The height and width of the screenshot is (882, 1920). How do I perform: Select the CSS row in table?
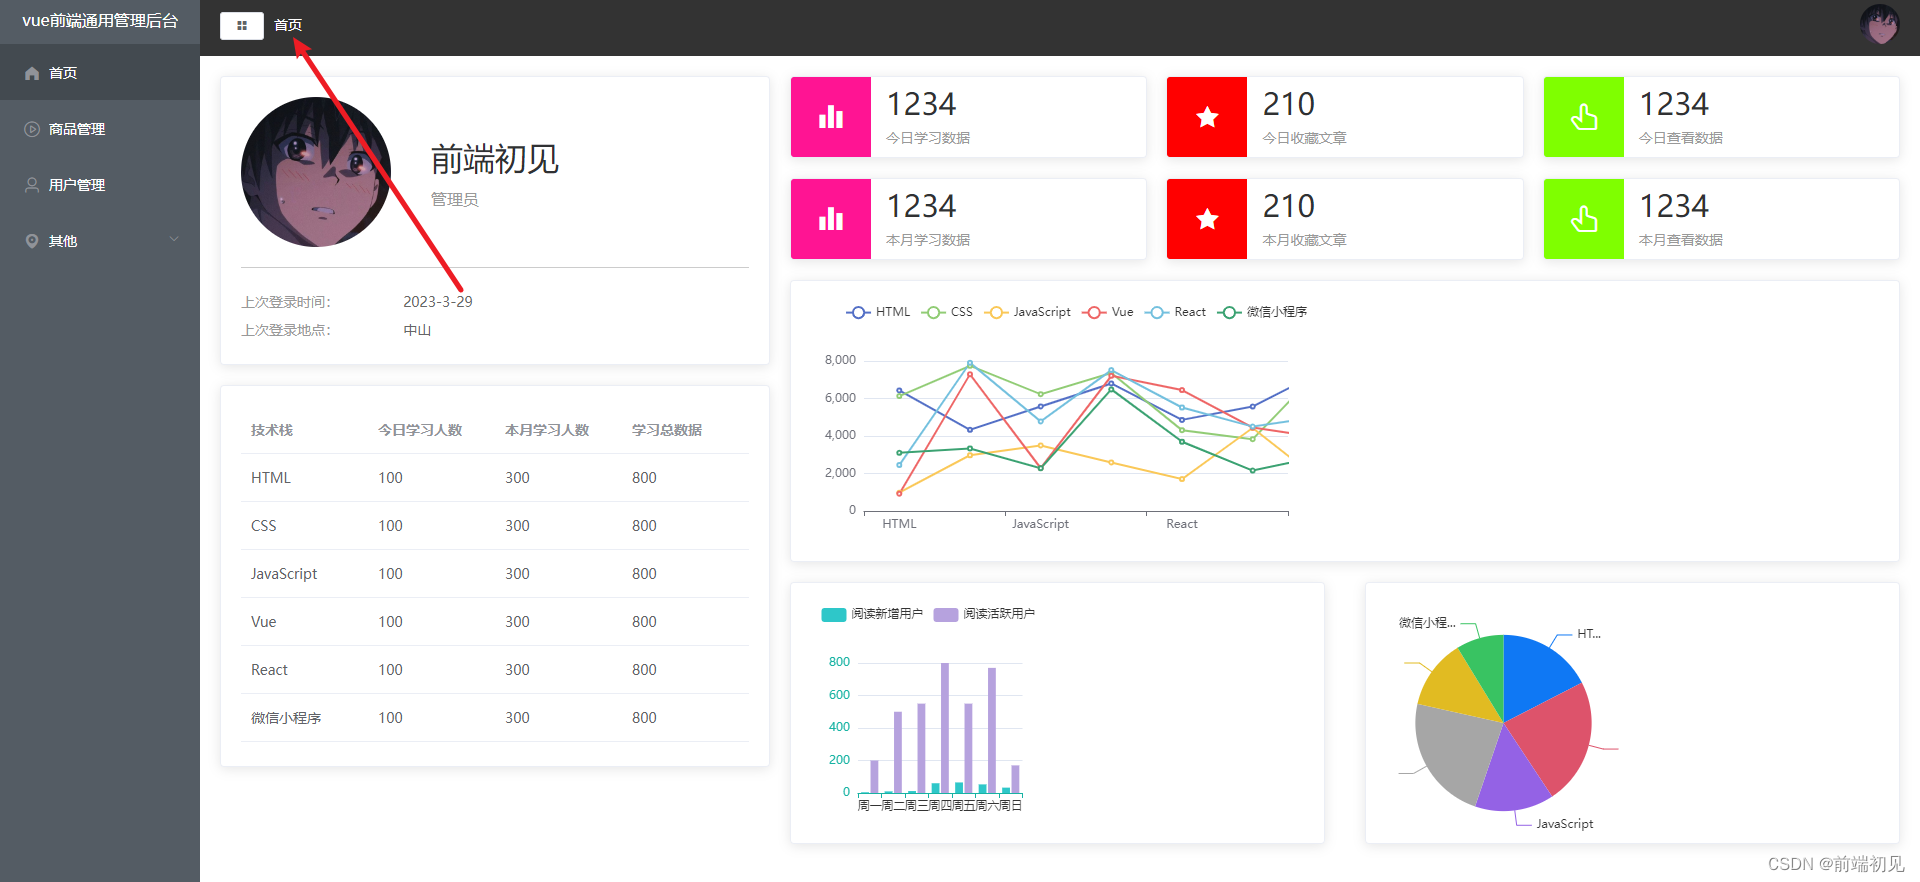pos(495,526)
